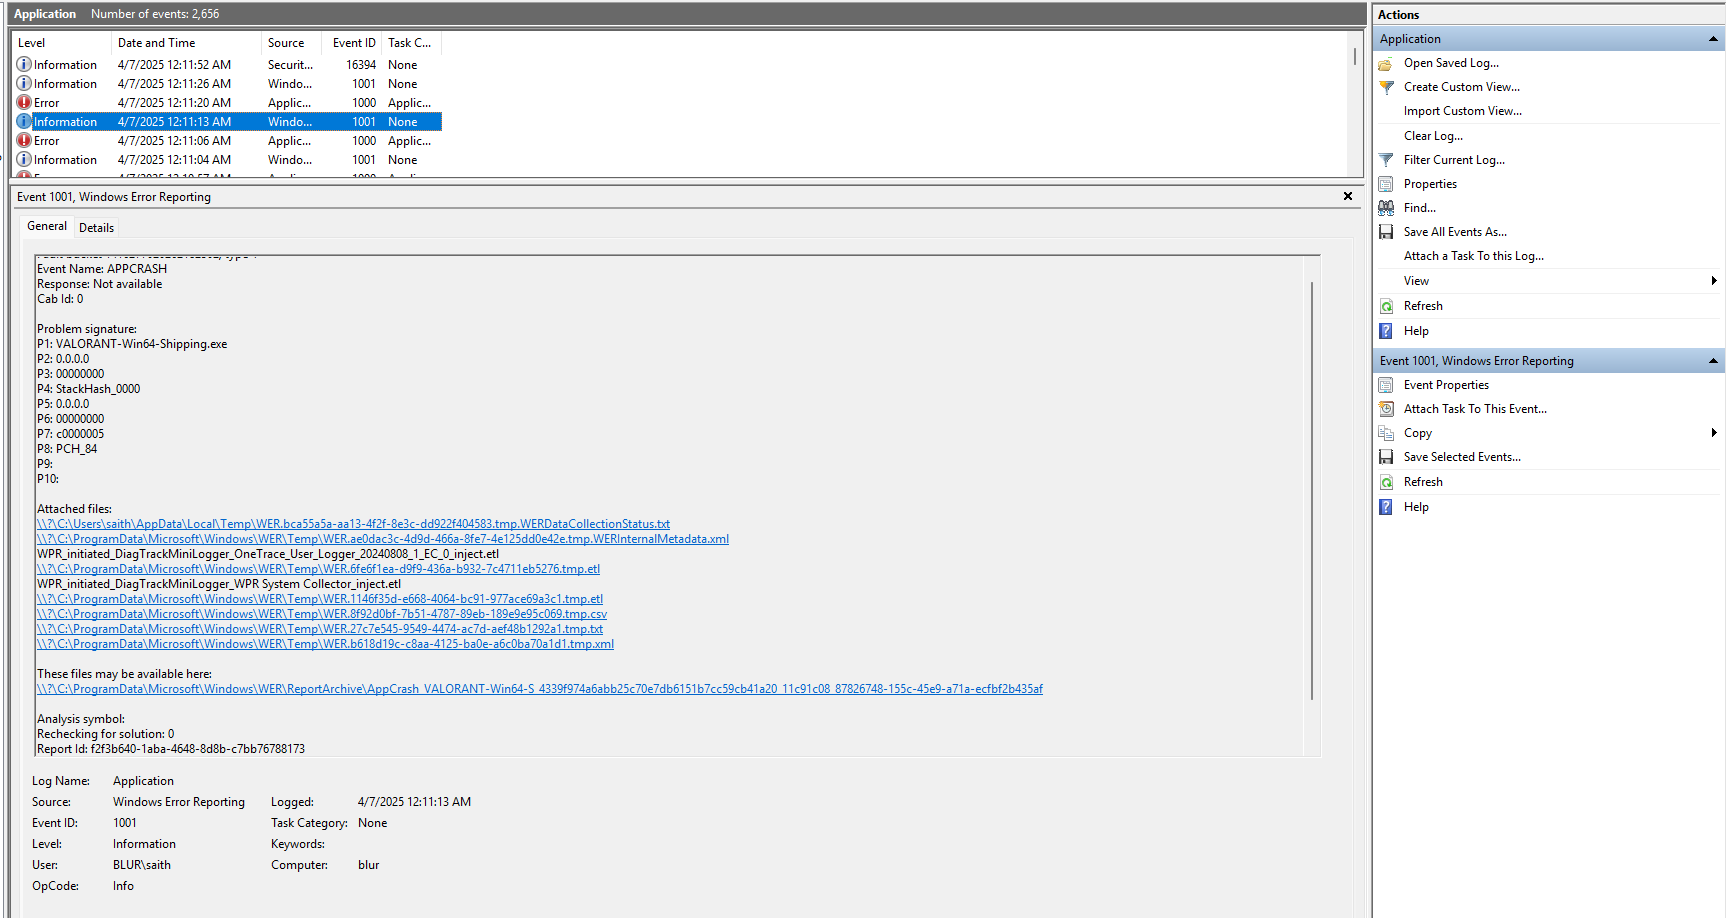
Task: Switch to the General tab
Action: [47, 227]
